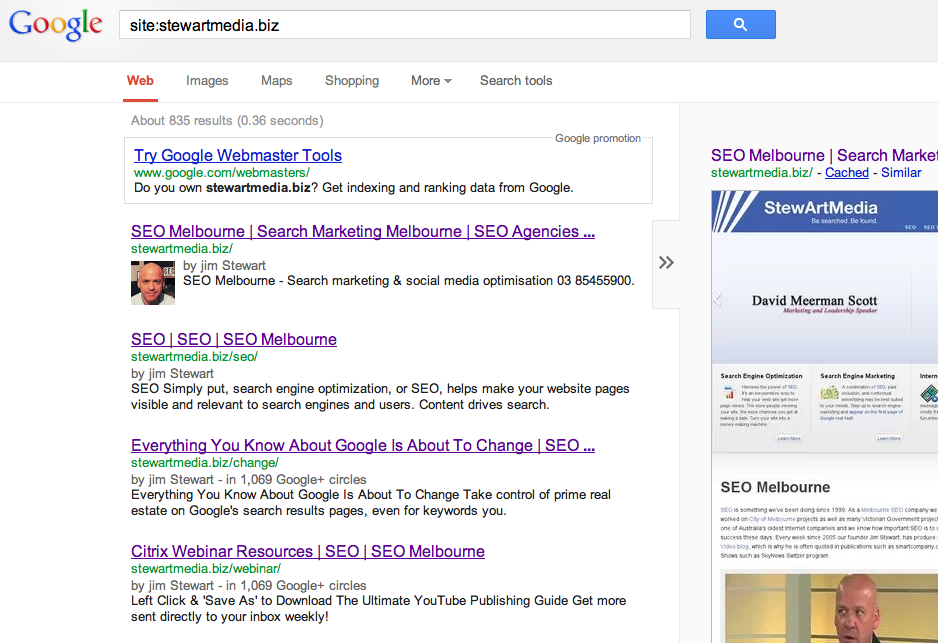The image size is (938, 643).
Task: Open Try Google Webmaster Tools link
Action: pos(237,156)
